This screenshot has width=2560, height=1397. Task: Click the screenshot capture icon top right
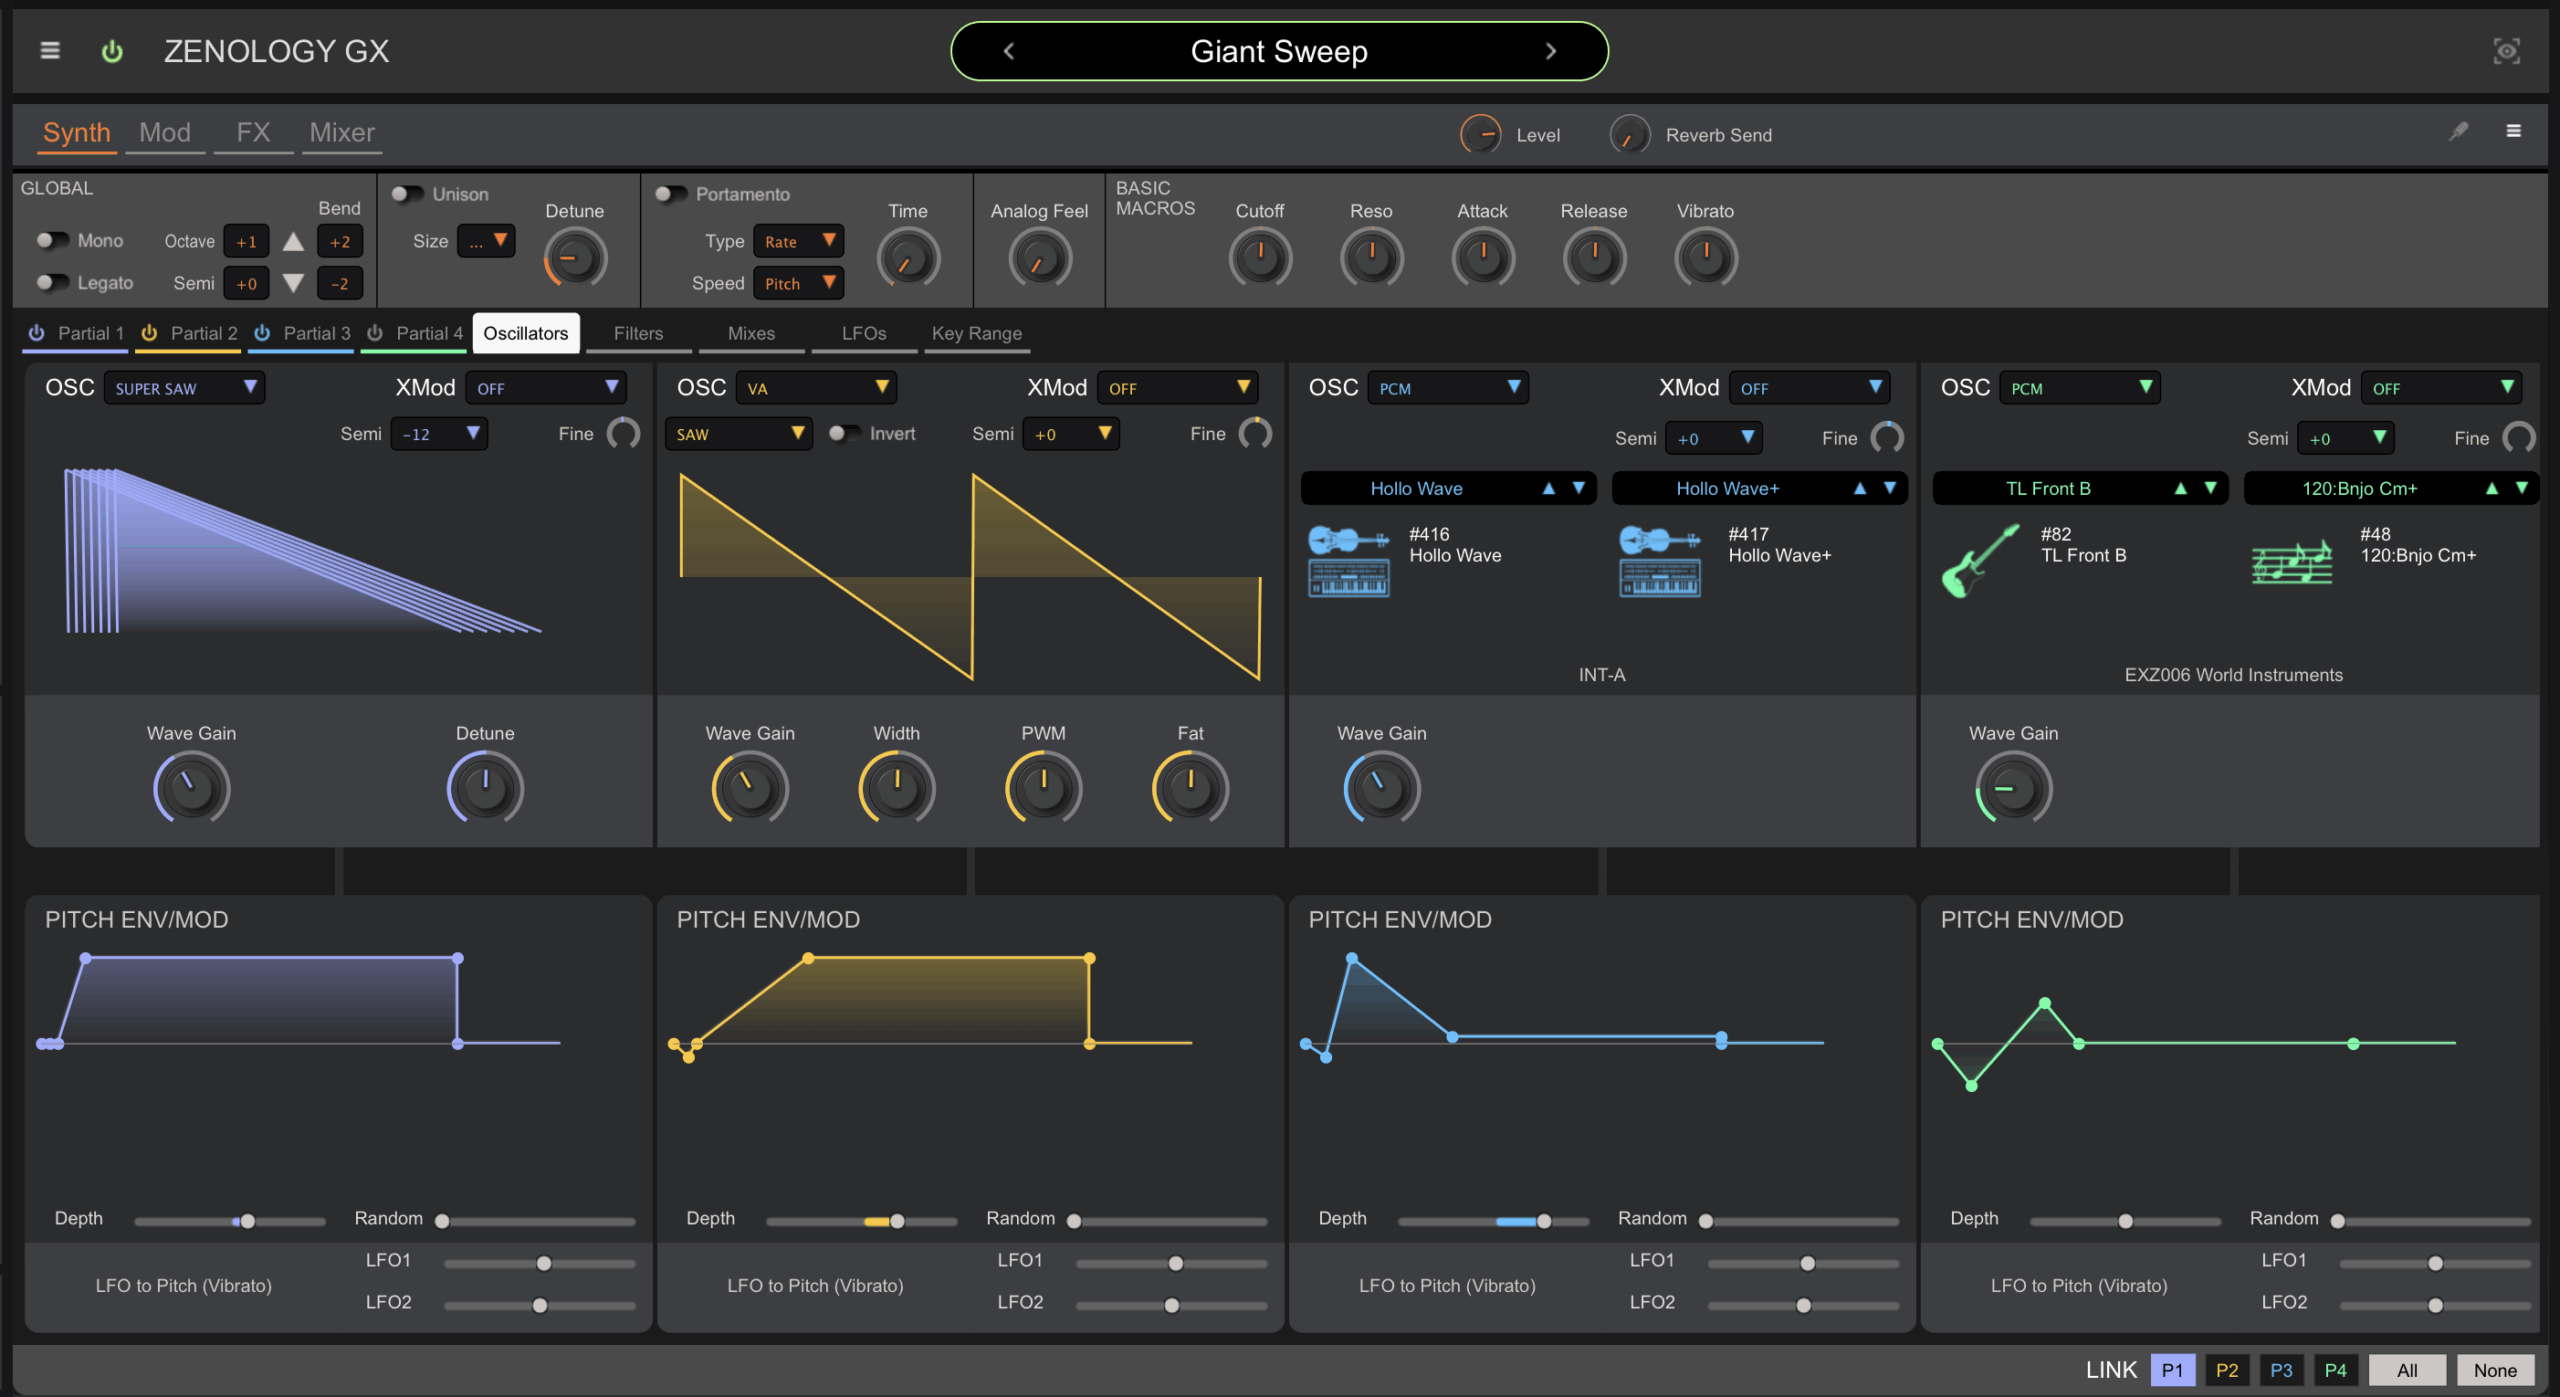(2506, 51)
